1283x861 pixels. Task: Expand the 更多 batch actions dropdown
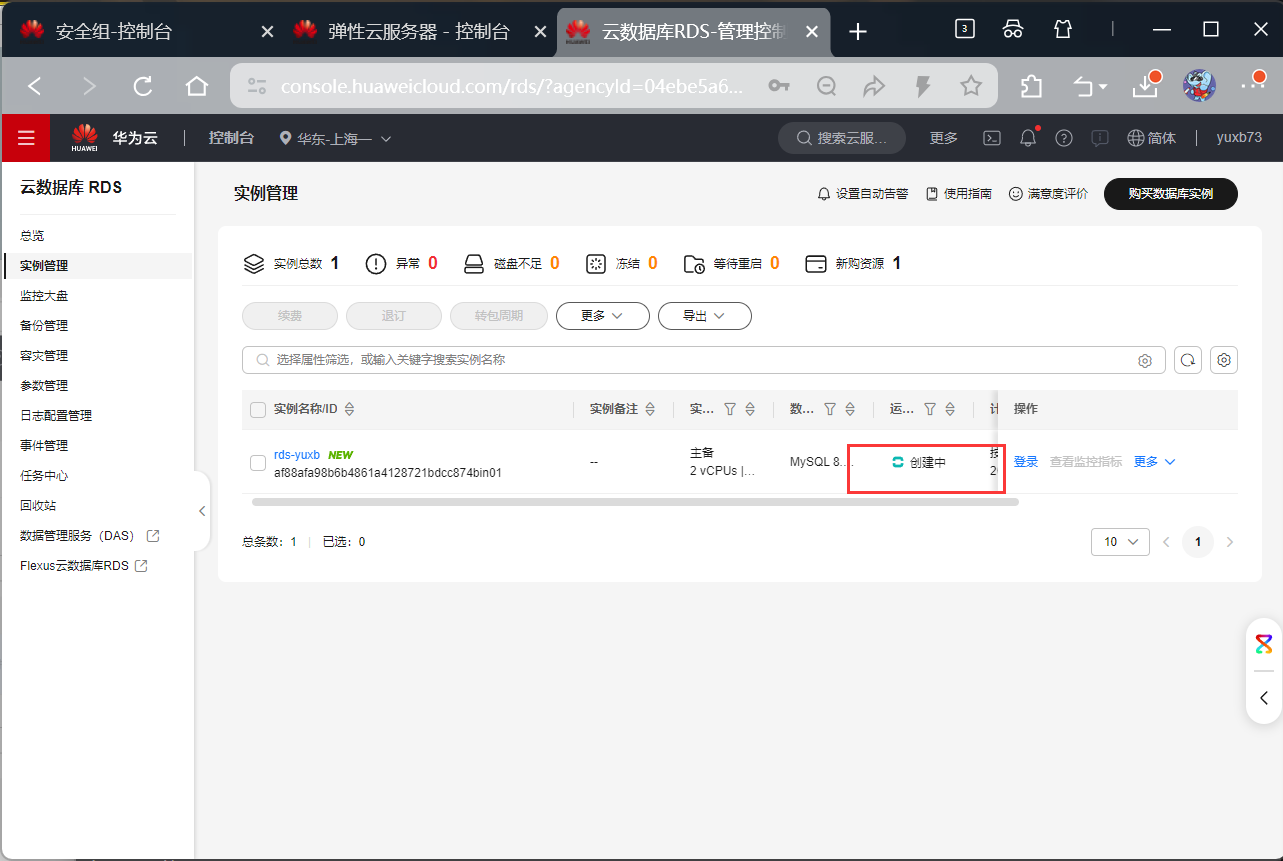coord(603,316)
